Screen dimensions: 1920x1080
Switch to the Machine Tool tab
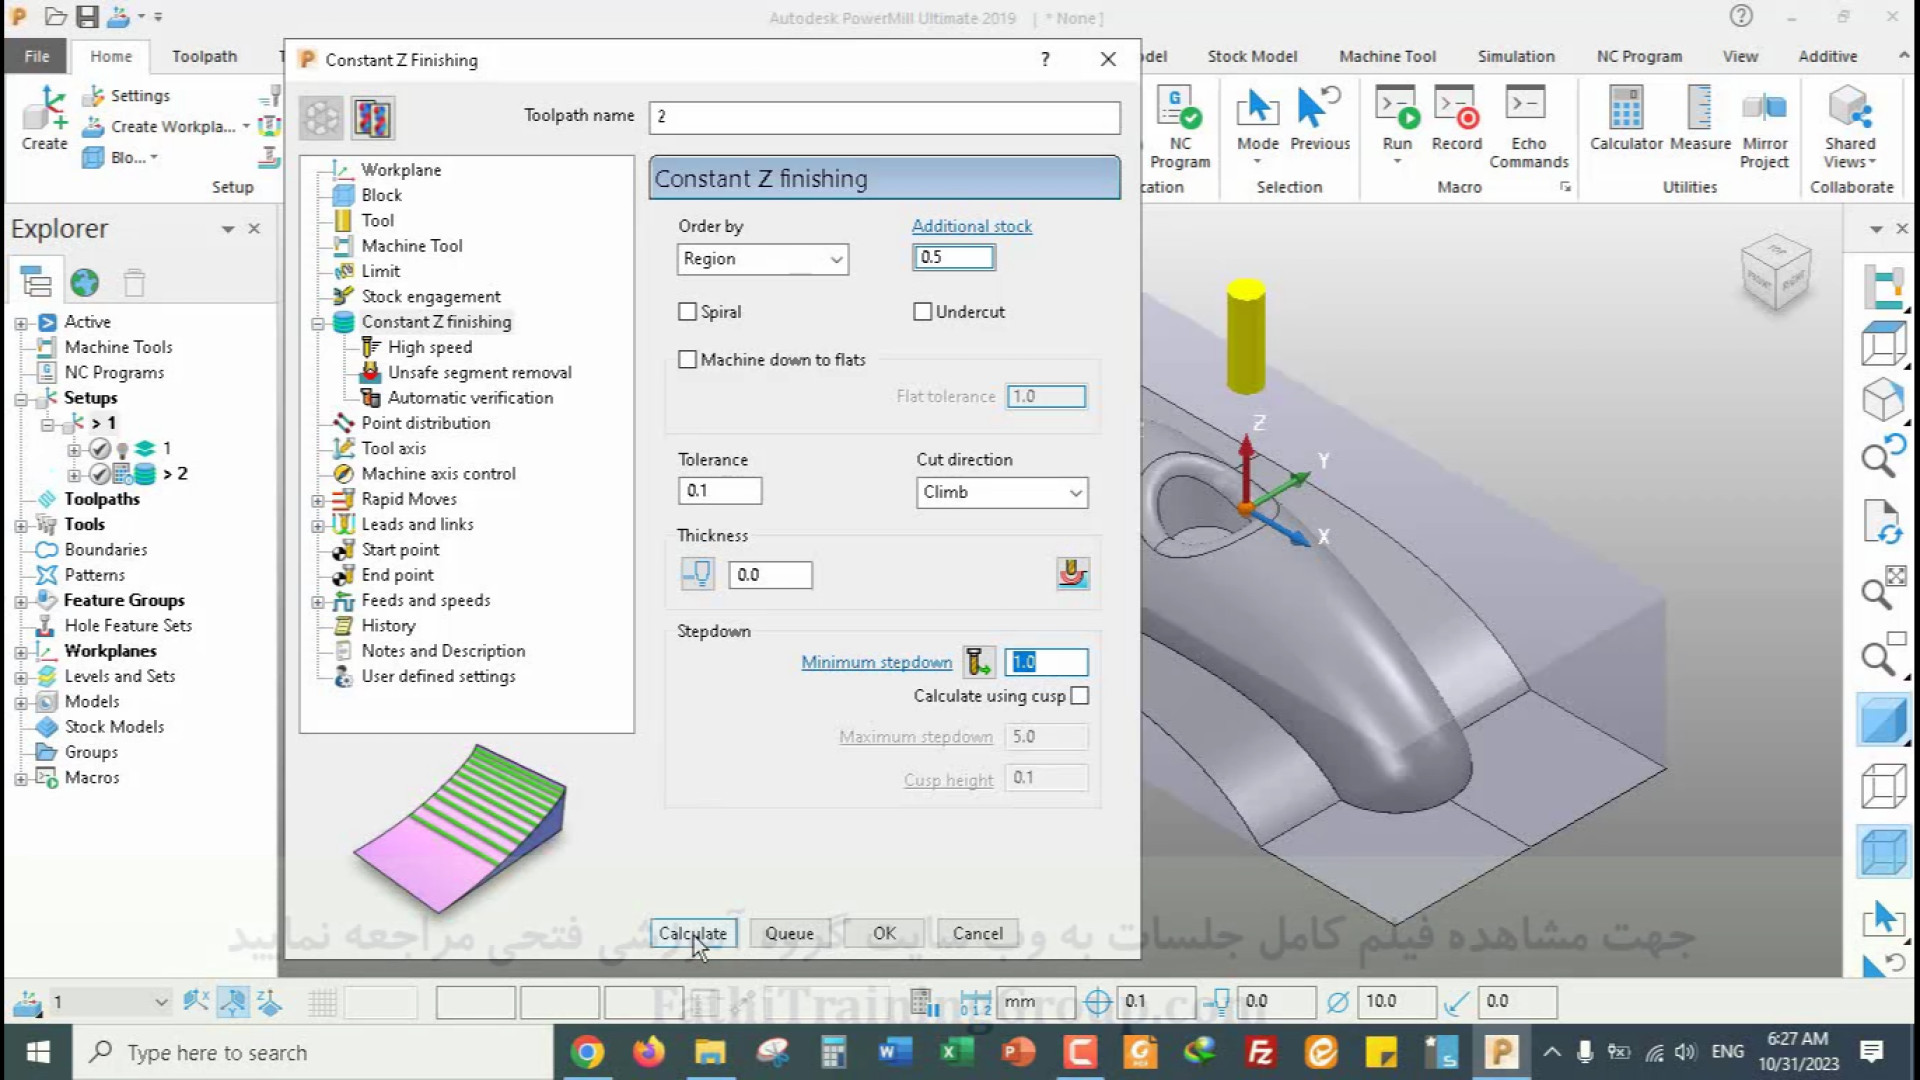pyautogui.click(x=1387, y=56)
